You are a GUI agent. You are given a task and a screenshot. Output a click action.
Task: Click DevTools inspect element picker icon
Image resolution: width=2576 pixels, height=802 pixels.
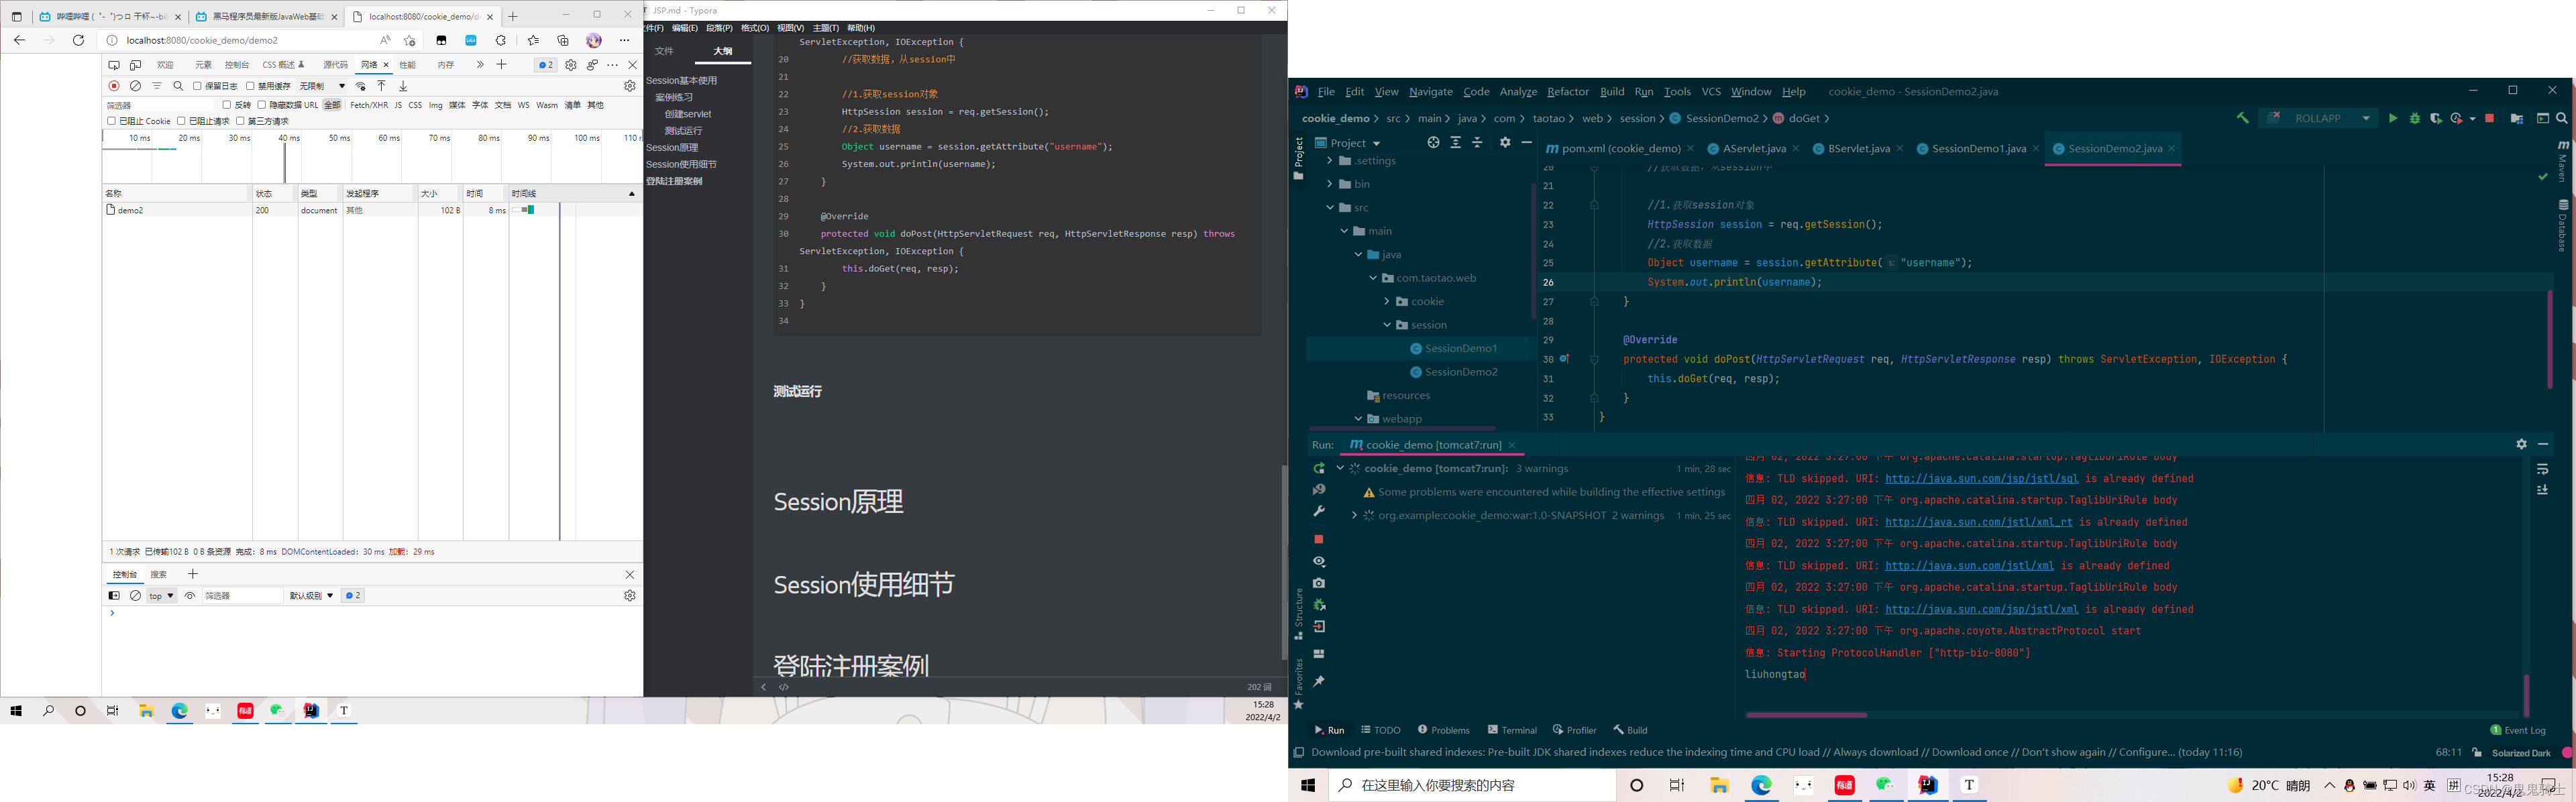coord(114,65)
